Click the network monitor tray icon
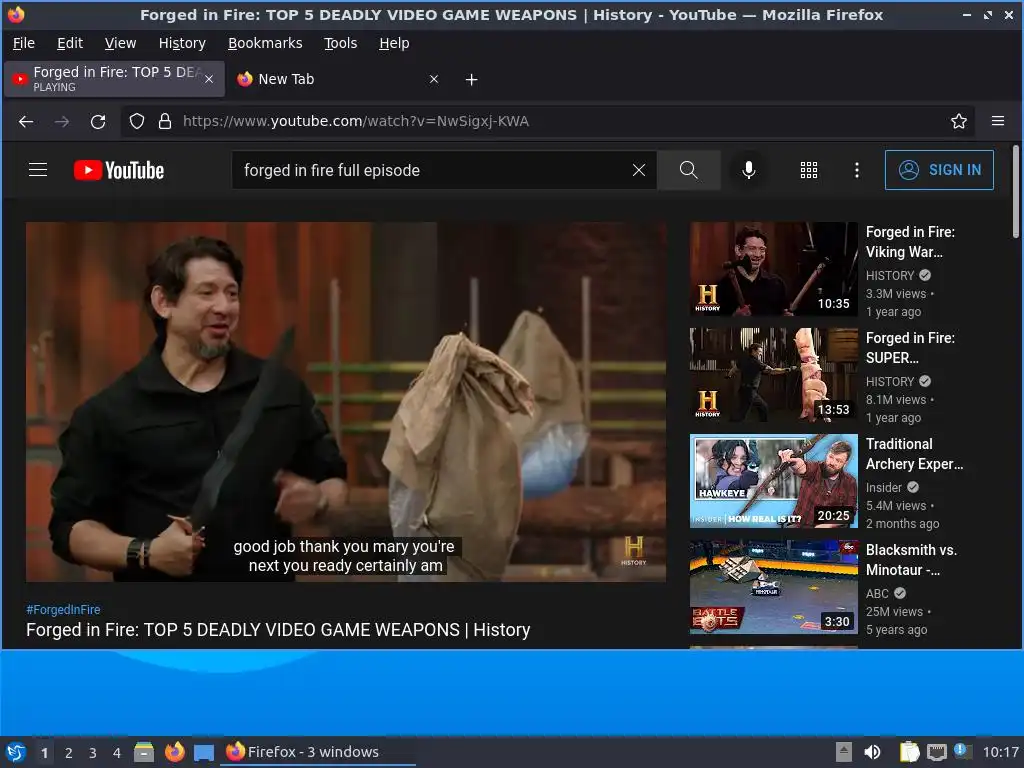 [x=937, y=752]
